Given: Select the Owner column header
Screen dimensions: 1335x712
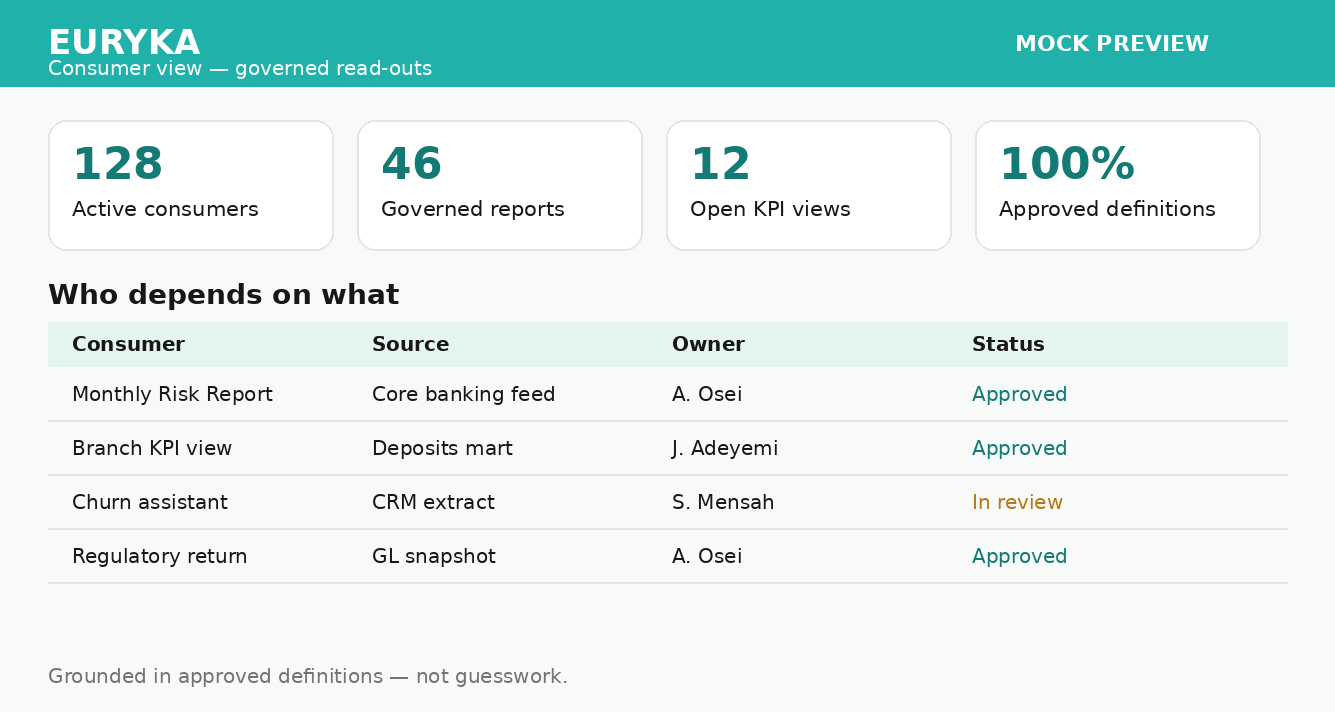Looking at the screenshot, I should 708,344.
